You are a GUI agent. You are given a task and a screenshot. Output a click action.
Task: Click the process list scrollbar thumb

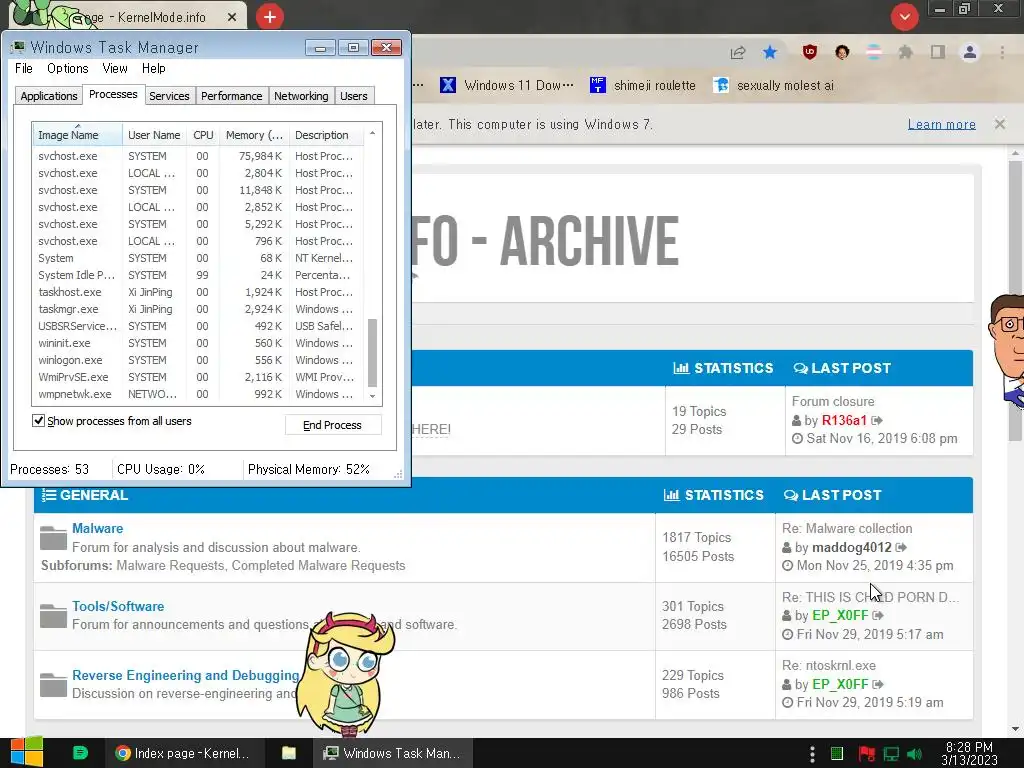pos(372,353)
